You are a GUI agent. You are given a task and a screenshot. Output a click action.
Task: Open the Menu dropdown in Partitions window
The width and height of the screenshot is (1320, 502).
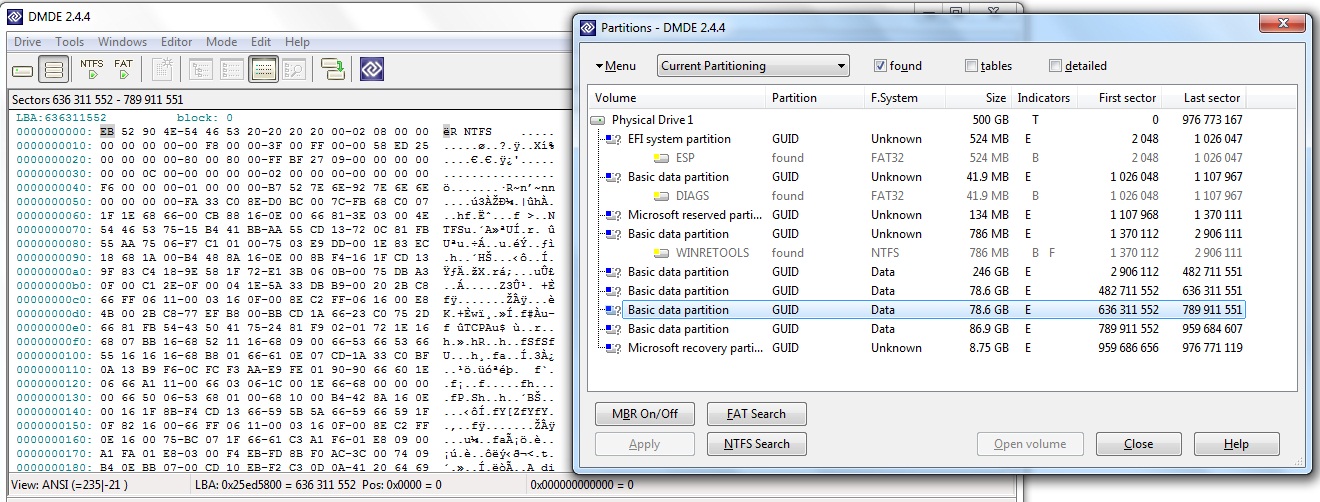click(615, 66)
